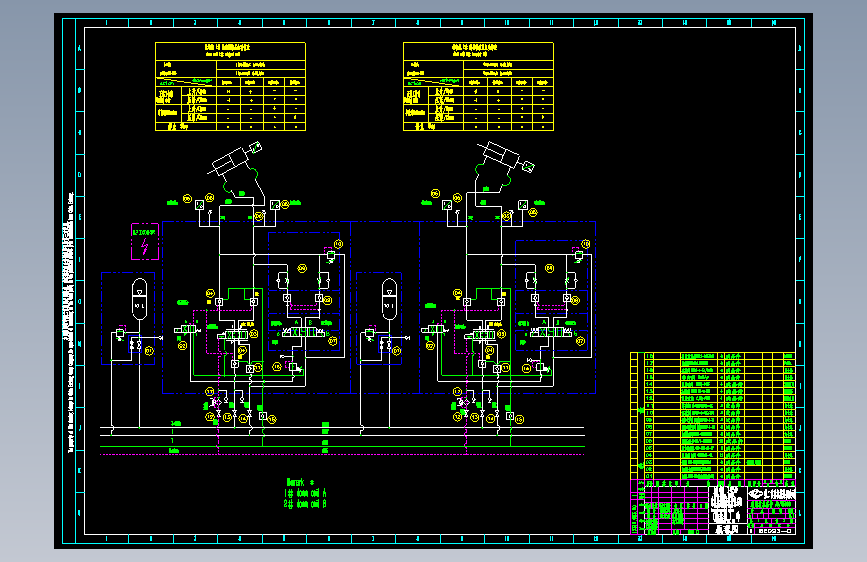Click balloon 10 in the right circuit

[x=586, y=244]
